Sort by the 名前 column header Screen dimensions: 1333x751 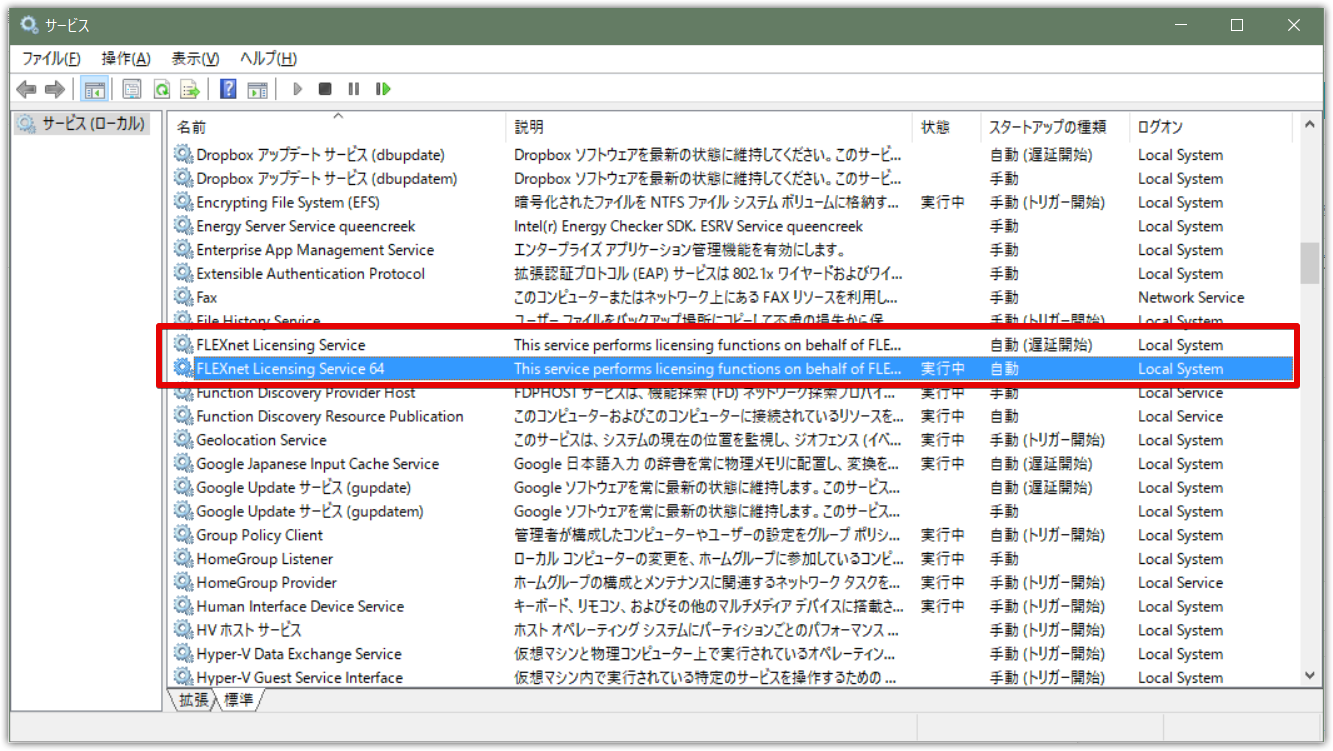[x=338, y=127]
